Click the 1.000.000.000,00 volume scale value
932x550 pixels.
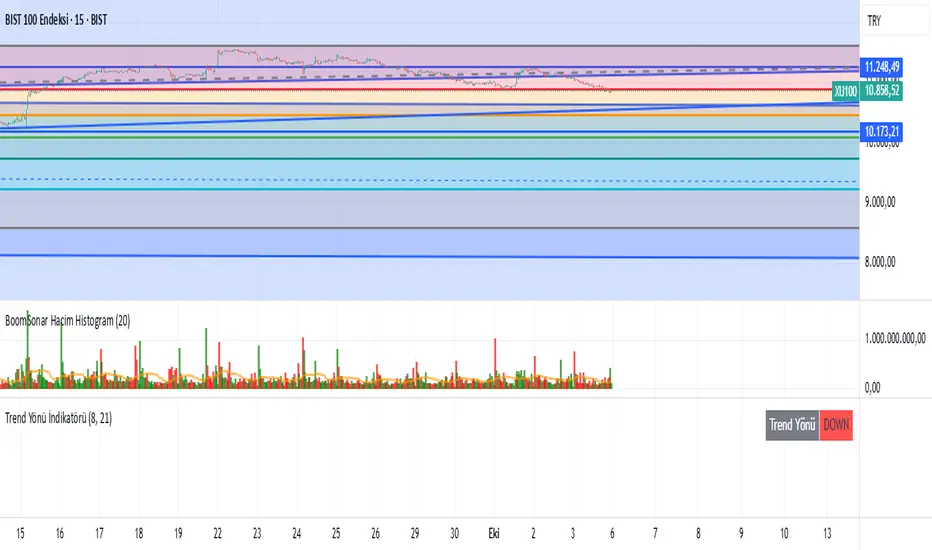tap(895, 338)
